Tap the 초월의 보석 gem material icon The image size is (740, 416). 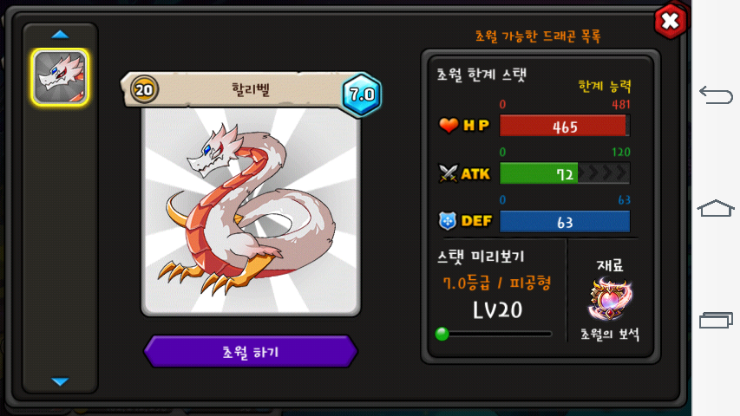click(609, 300)
